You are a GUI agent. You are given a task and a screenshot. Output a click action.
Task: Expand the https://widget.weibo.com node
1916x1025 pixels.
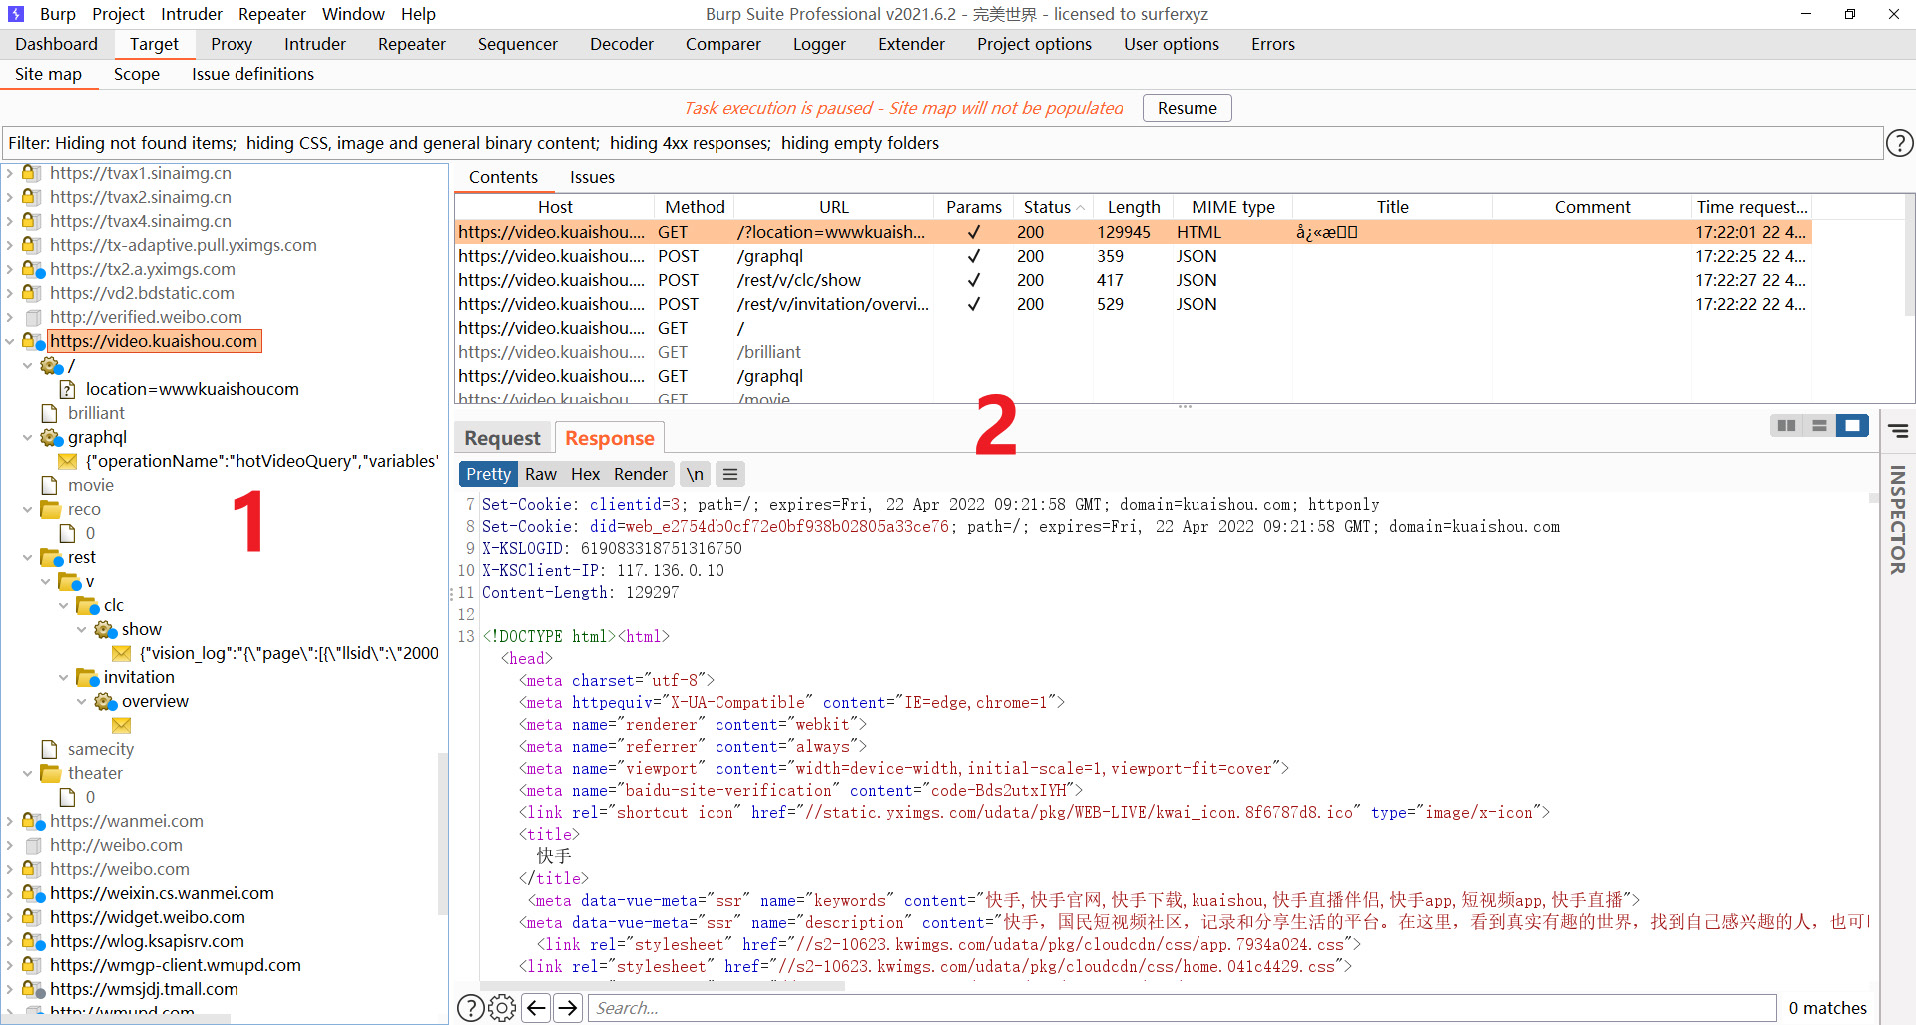point(10,917)
